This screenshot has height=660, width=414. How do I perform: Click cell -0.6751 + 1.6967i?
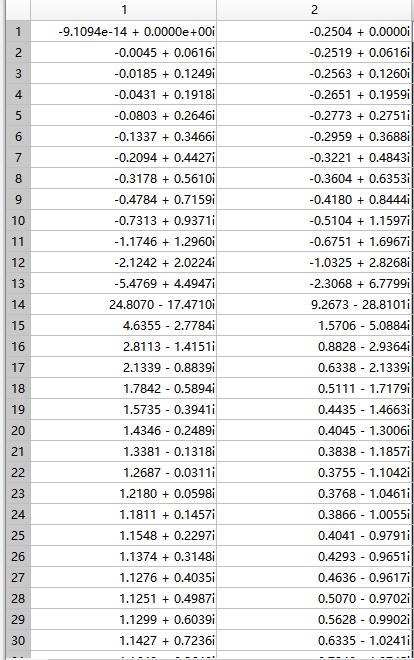pos(314,241)
